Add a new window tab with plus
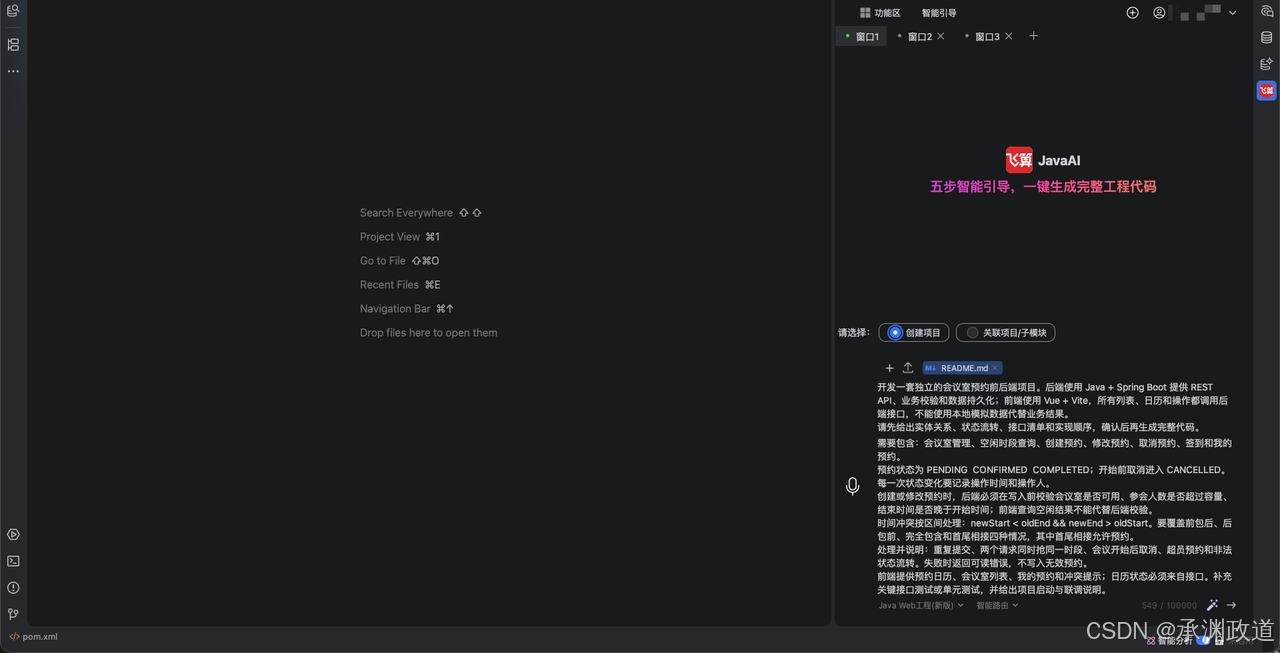Viewport: 1280px width, 653px height. tap(1034, 36)
